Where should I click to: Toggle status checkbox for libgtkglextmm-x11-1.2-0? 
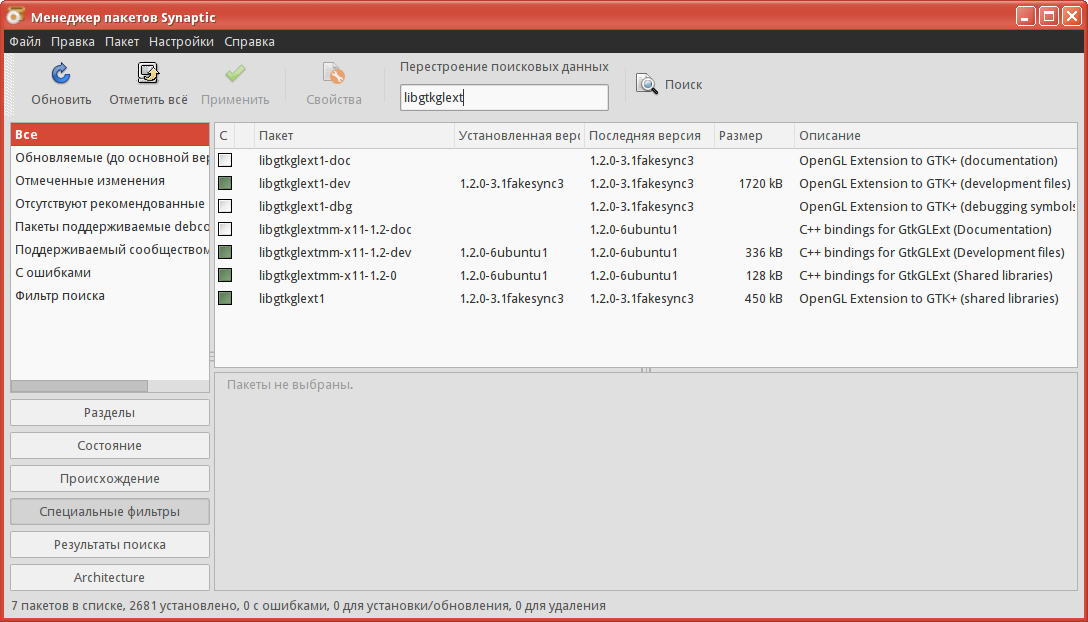point(225,276)
